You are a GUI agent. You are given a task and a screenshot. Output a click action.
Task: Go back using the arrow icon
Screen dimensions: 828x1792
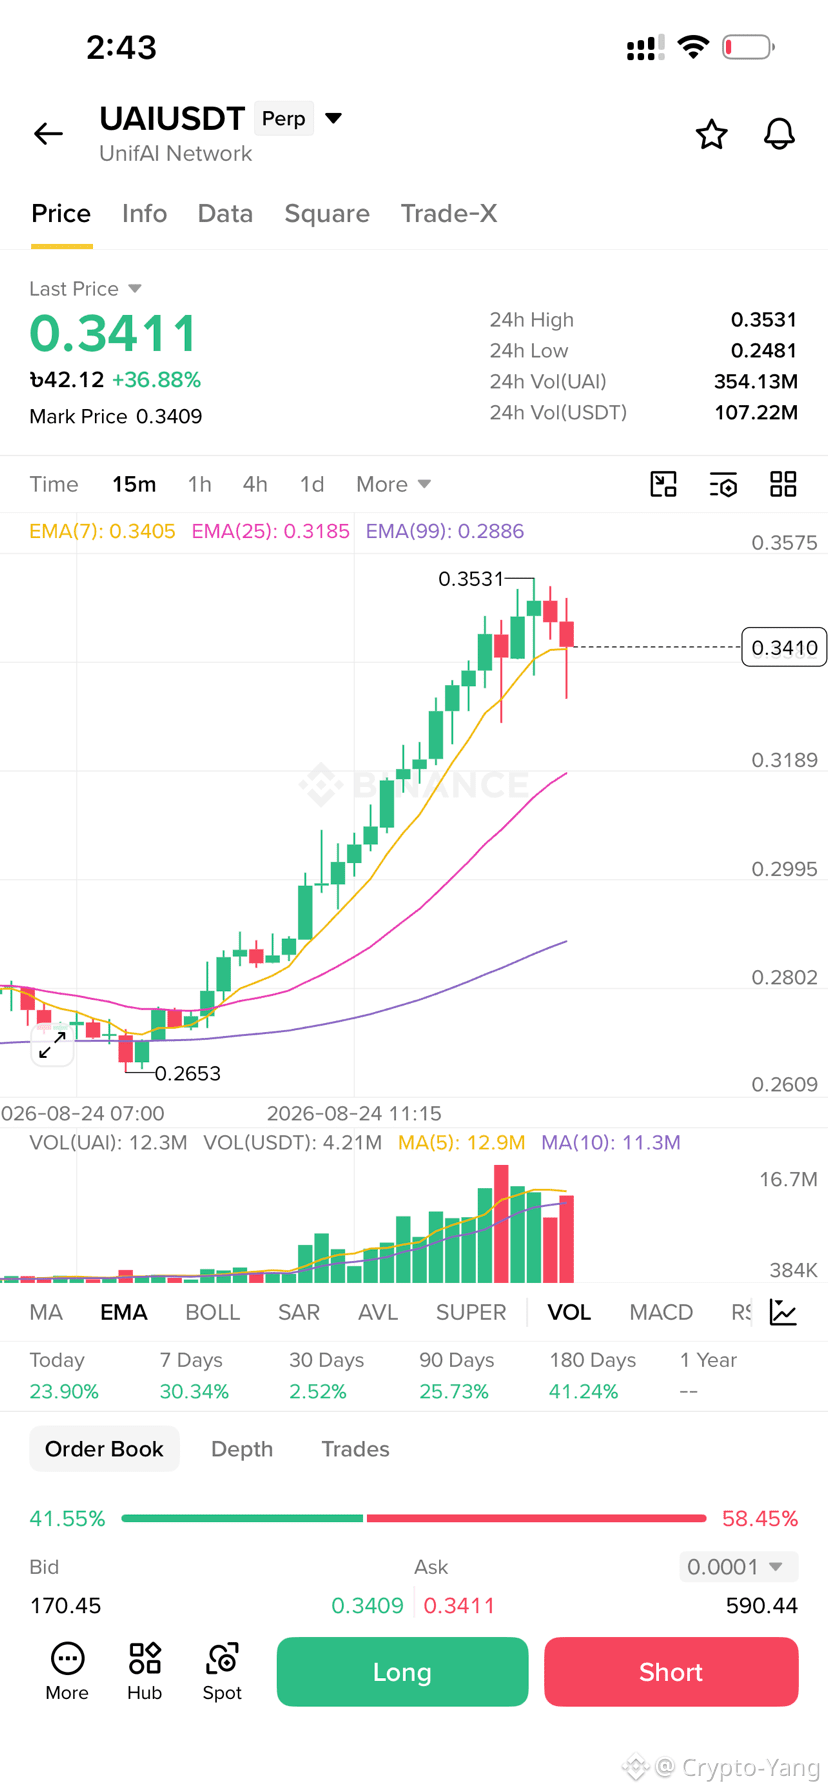[48, 133]
